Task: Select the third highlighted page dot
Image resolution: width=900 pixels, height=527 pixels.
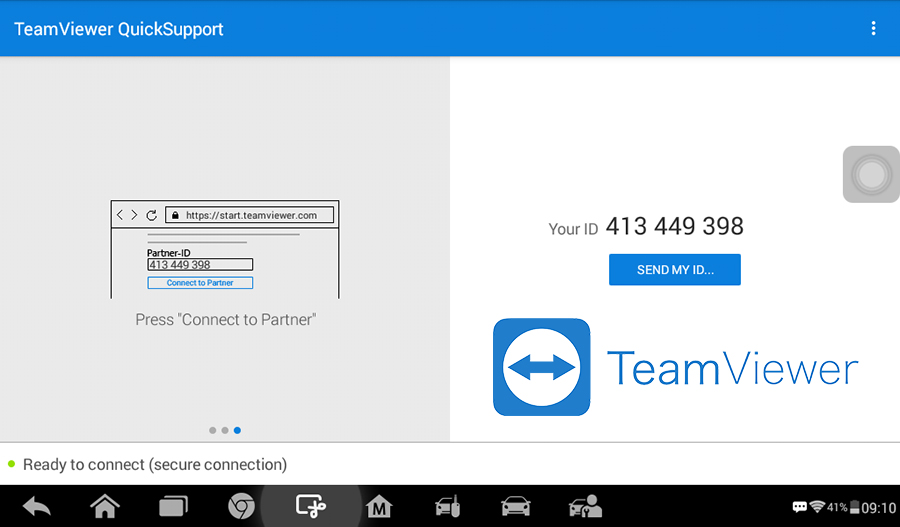Action: coord(237,430)
